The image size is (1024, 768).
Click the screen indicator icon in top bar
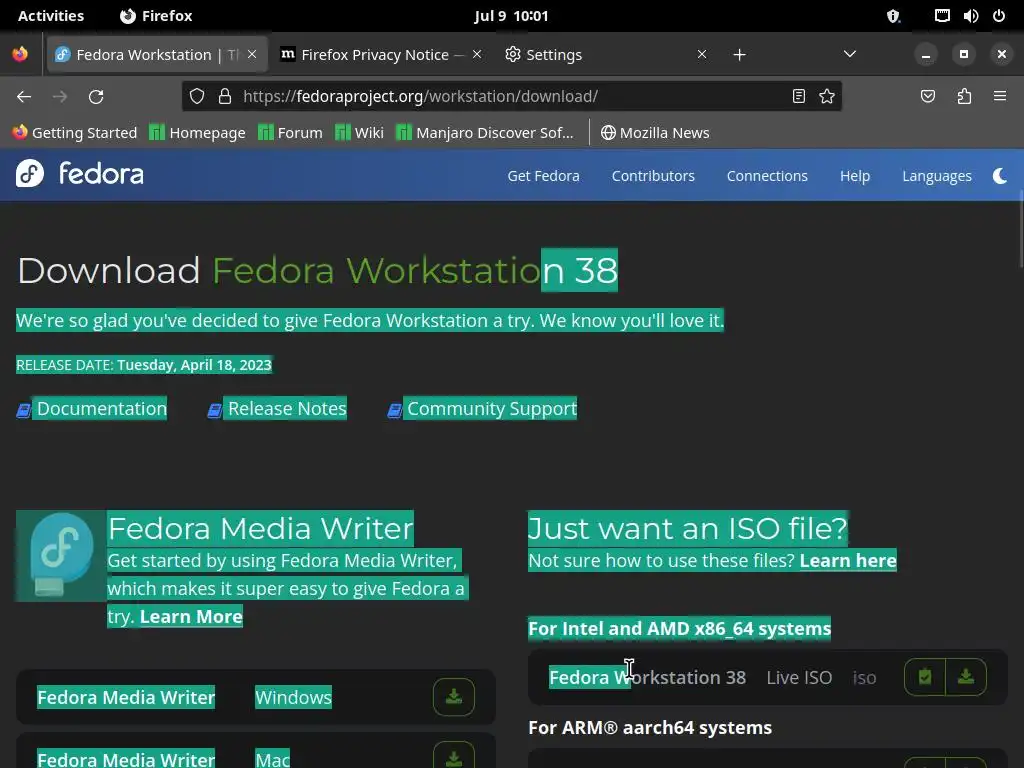(x=942, y=16)
